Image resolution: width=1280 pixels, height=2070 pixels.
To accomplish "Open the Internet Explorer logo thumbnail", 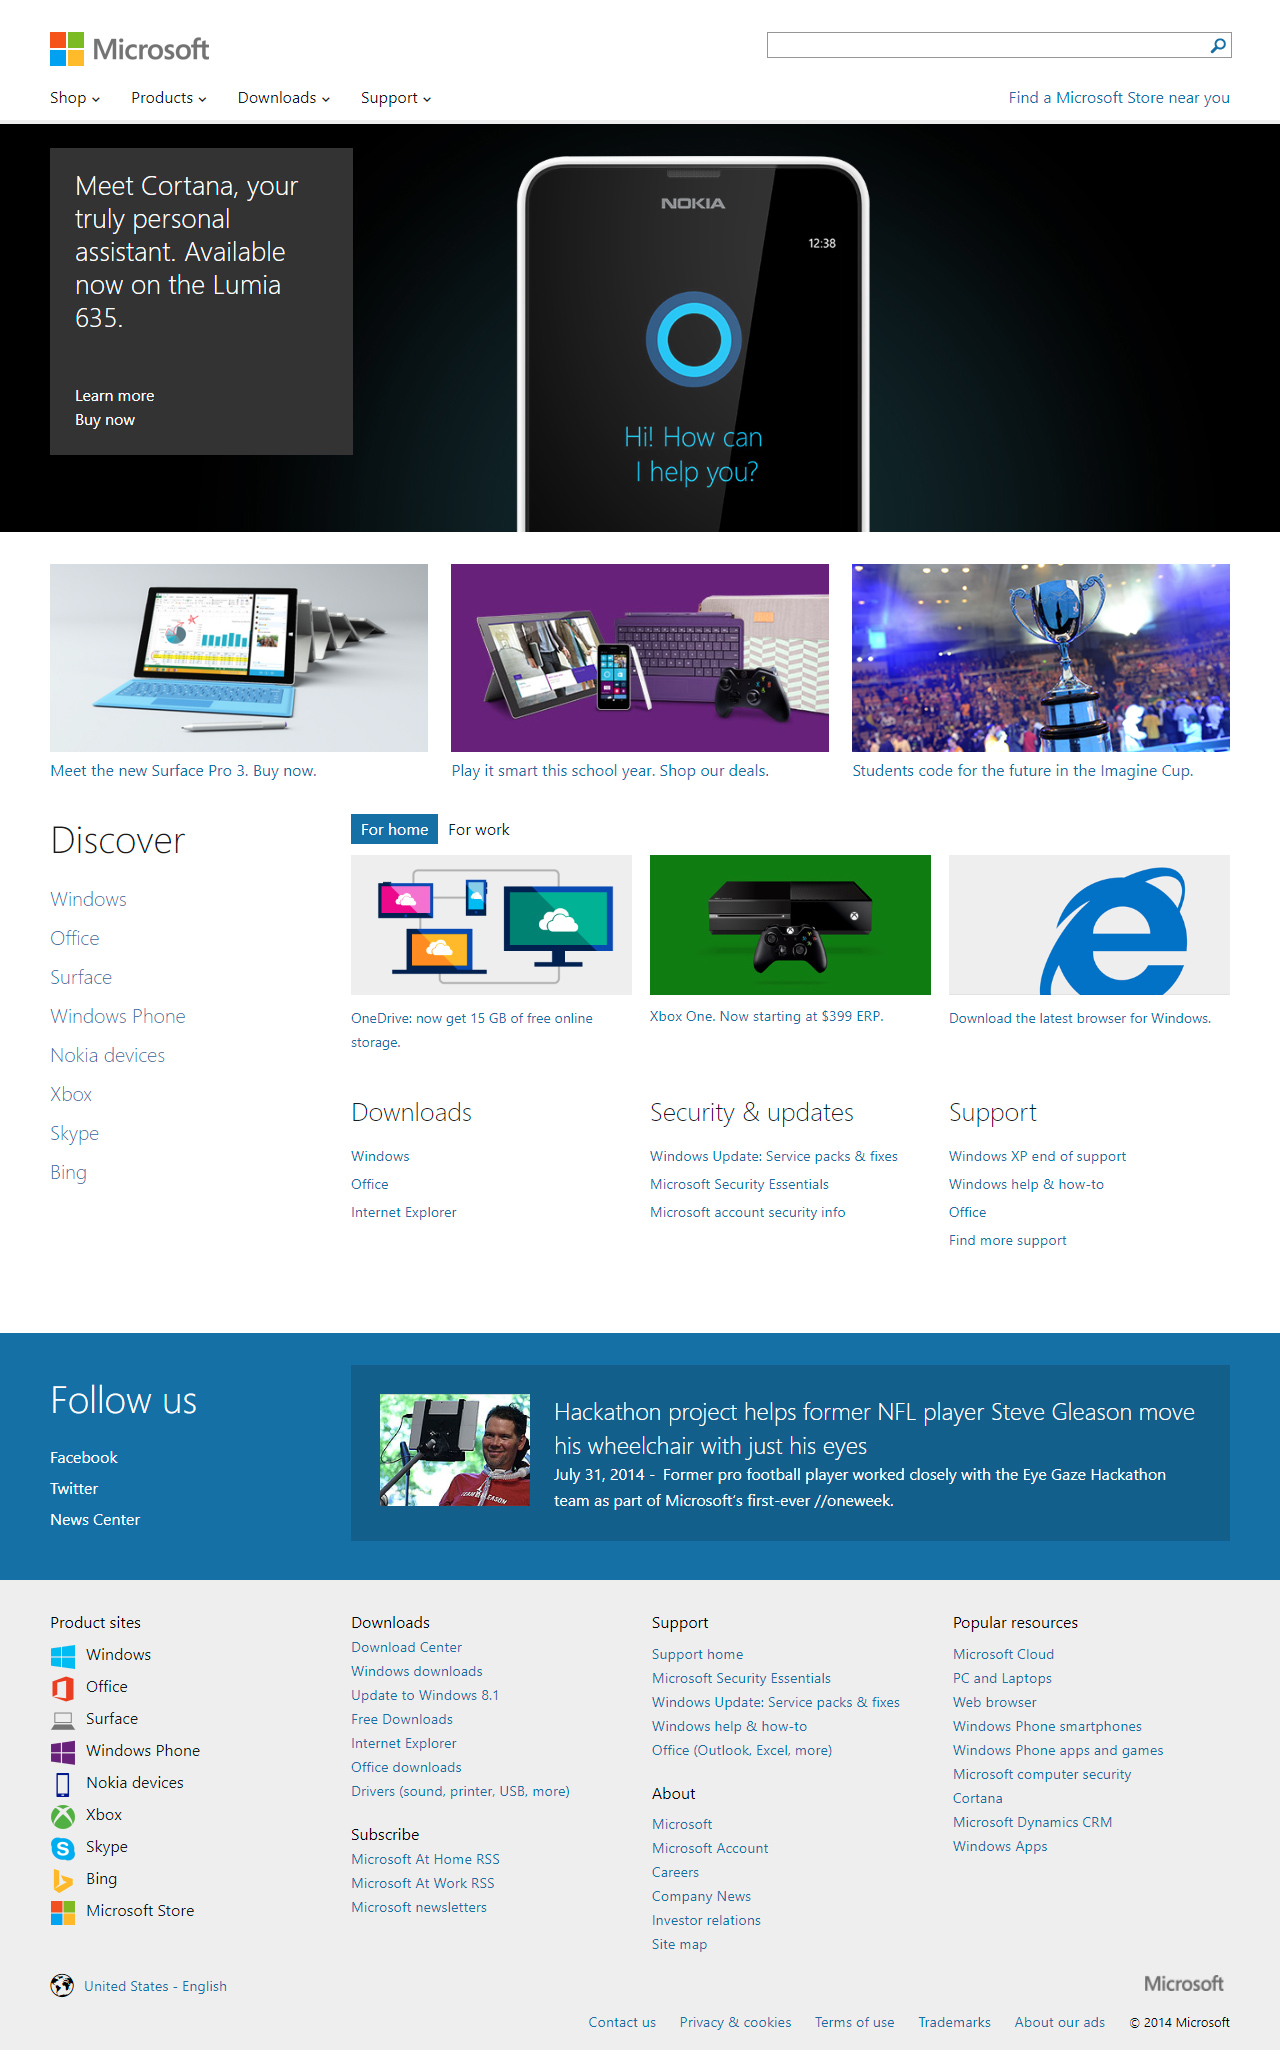I will click(1089, 925).
